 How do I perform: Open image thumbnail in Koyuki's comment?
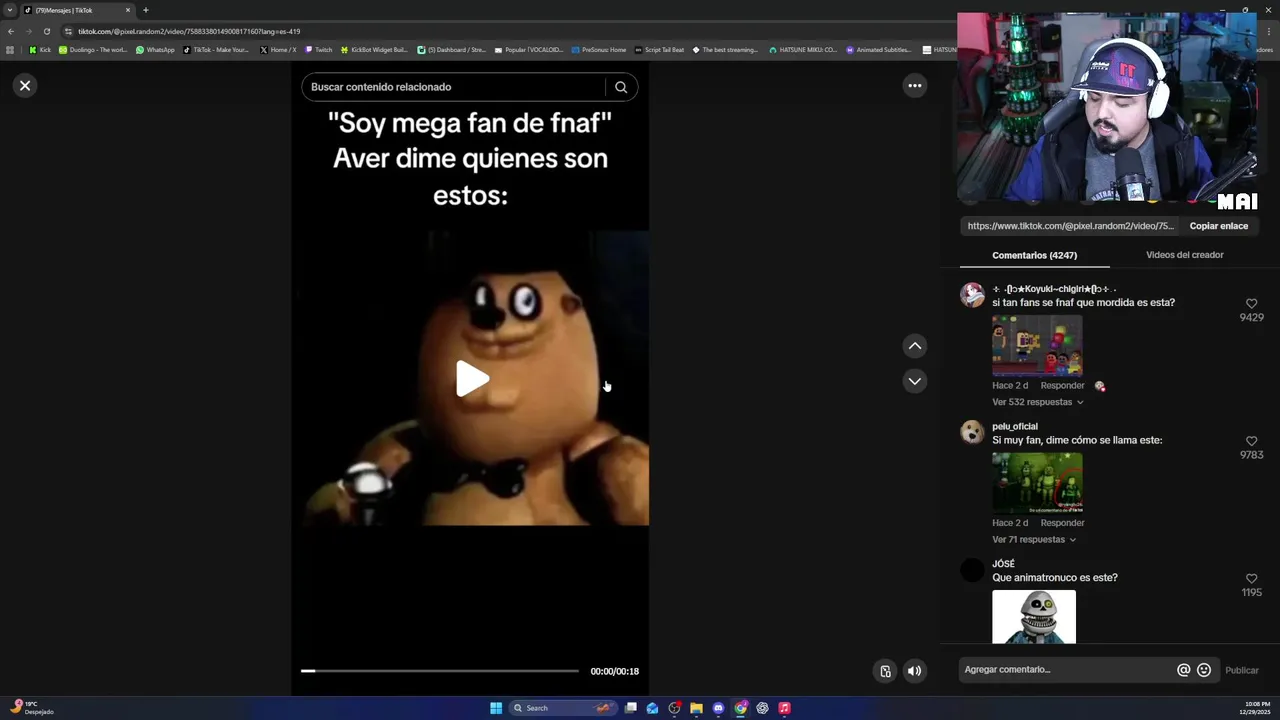1037,345
